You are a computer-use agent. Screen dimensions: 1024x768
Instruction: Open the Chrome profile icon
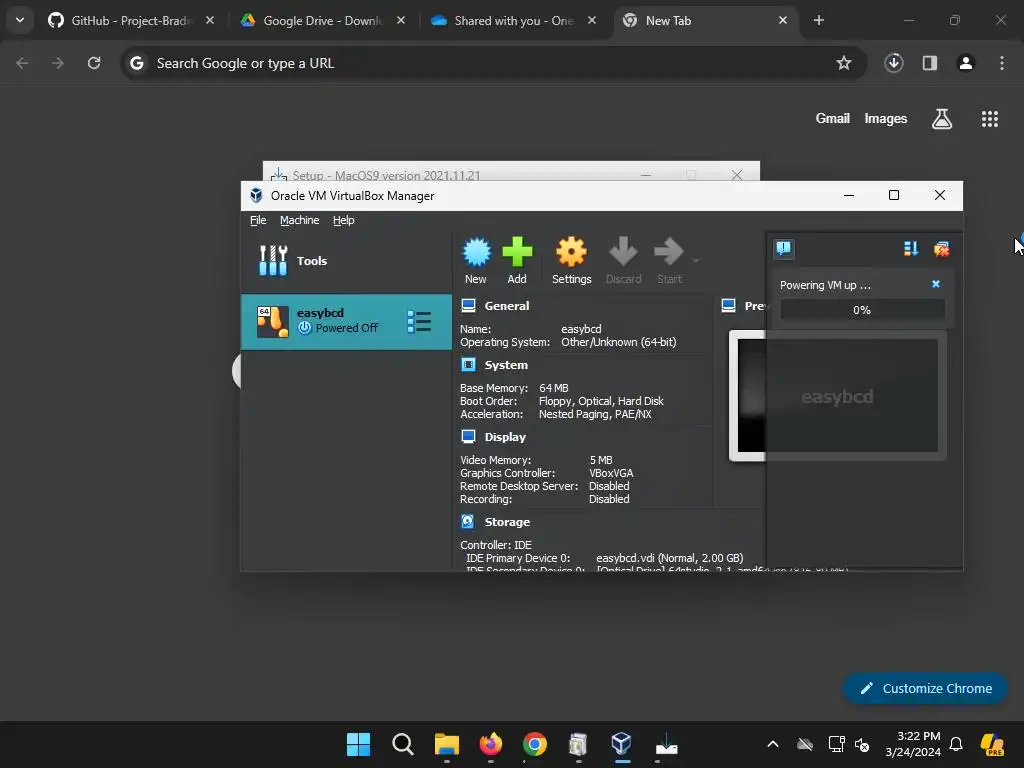coord(966,63)
